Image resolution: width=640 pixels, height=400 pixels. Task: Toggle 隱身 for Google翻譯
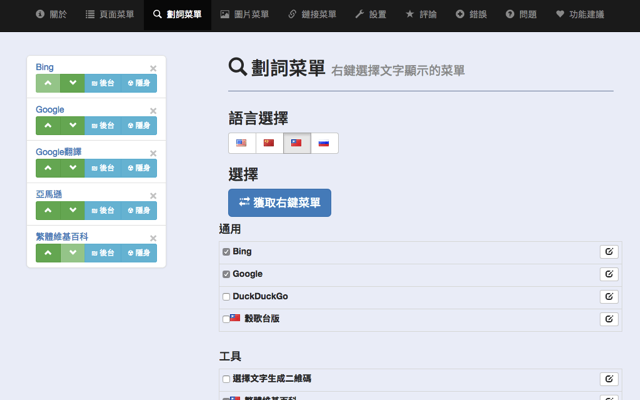[139, 168]
